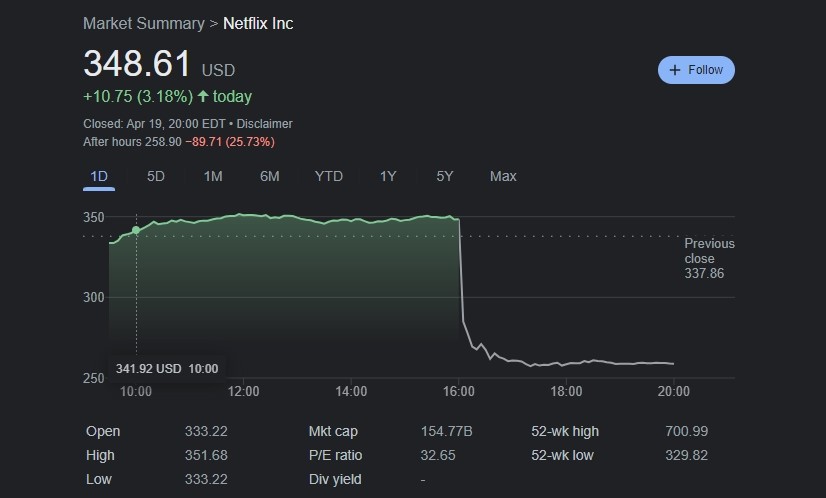826x498 pixels.
Task: Switch to the 1M range tab
Action: tap(213, 176)
